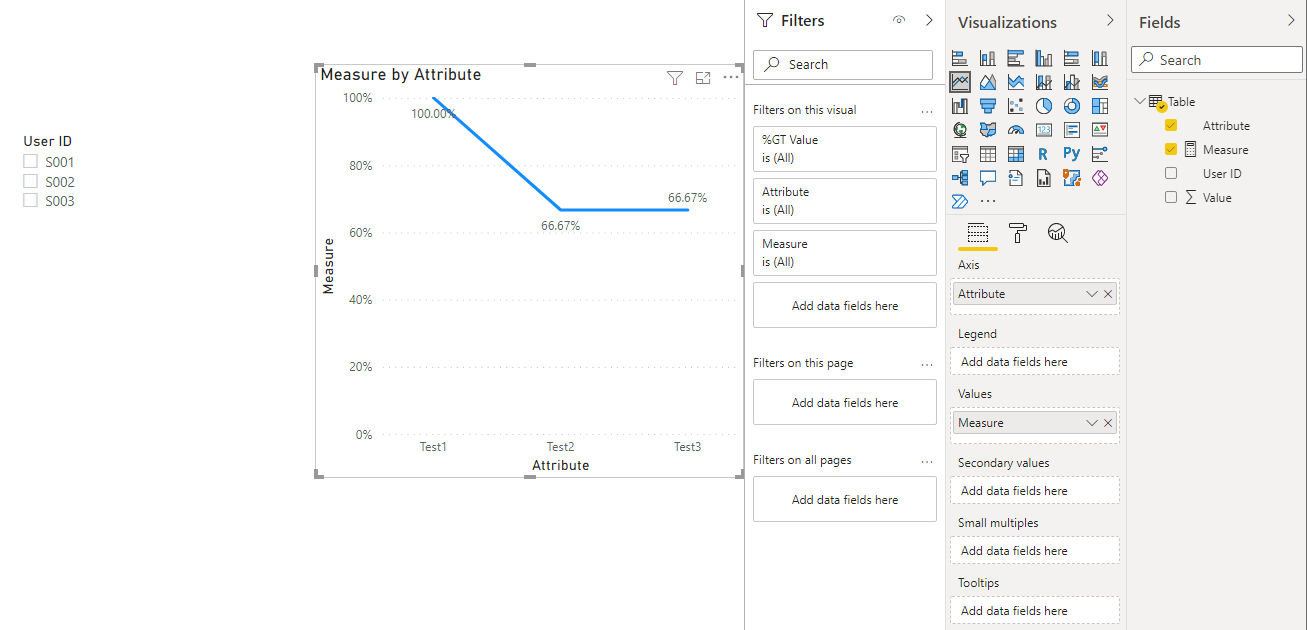Viewport: 1307px width, 630px height.
Task: Switch to the Format paint roller tab
Action: point(1018,233)
